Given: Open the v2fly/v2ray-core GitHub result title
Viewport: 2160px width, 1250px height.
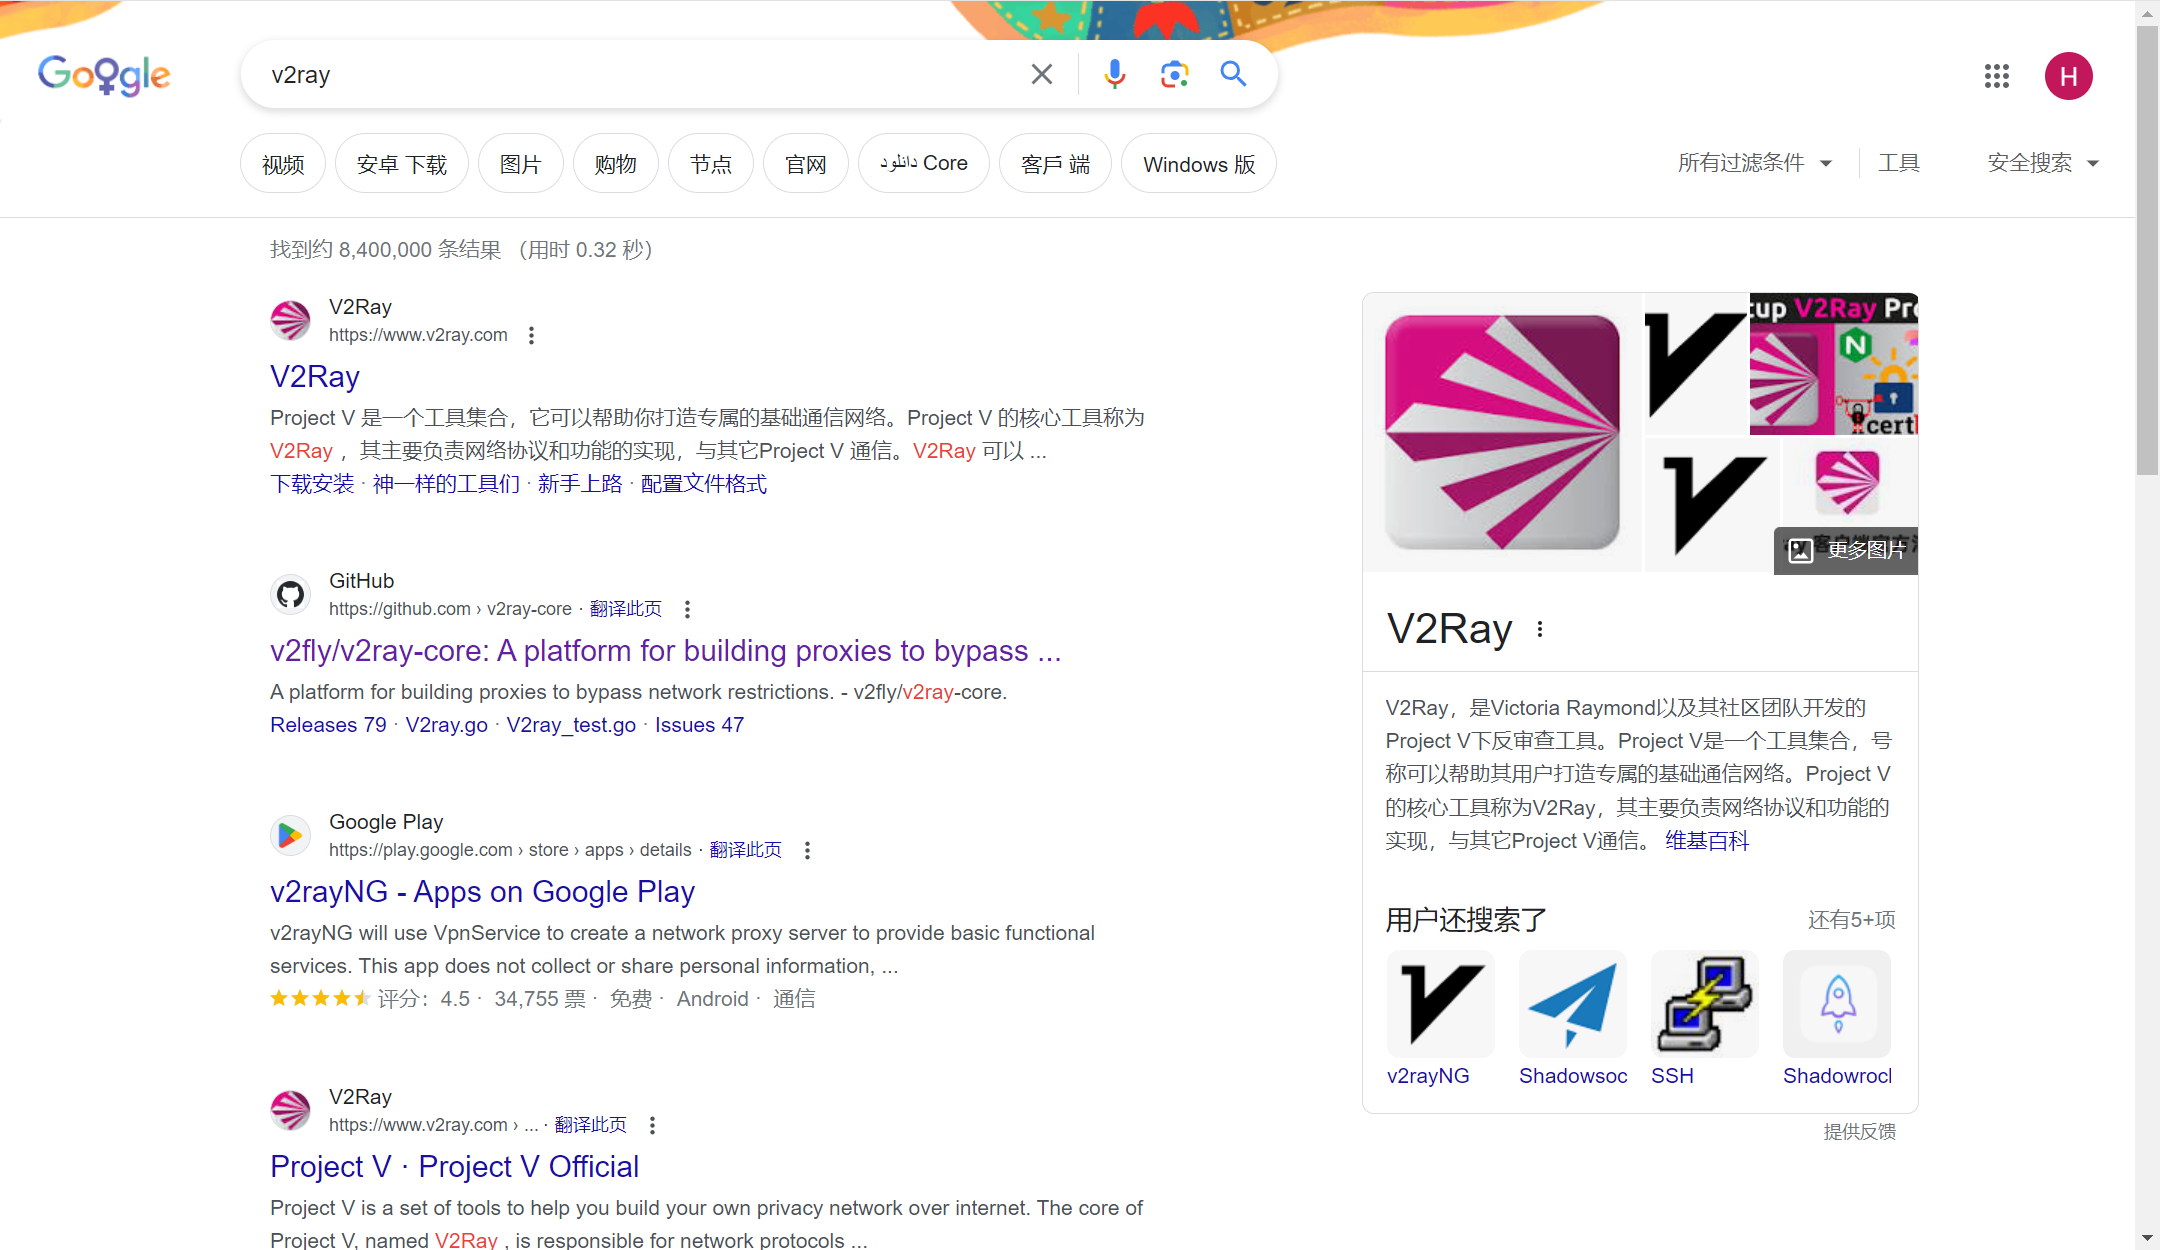Looking at the screenshot, I should [x=666, y=651].
